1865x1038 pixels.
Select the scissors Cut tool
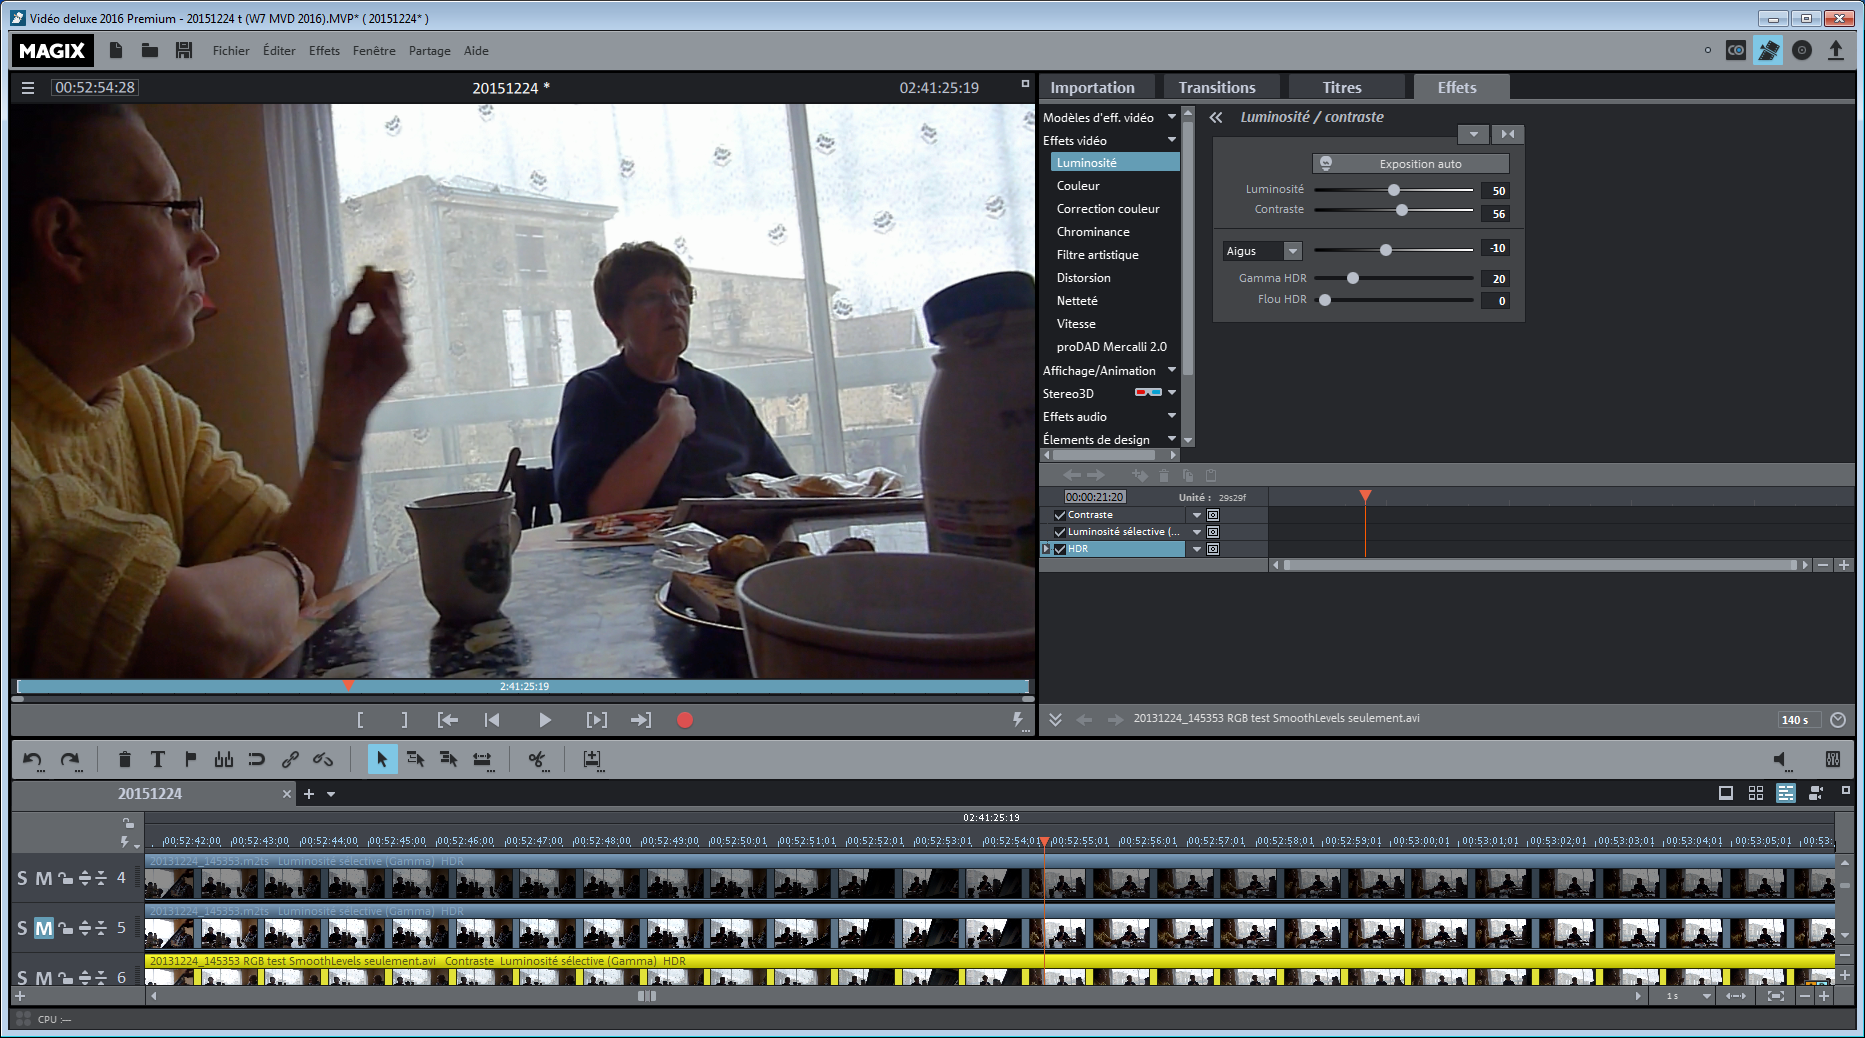click(537, 760)
